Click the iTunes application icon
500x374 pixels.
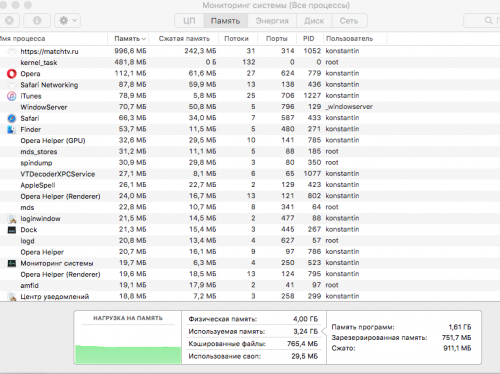12,96
